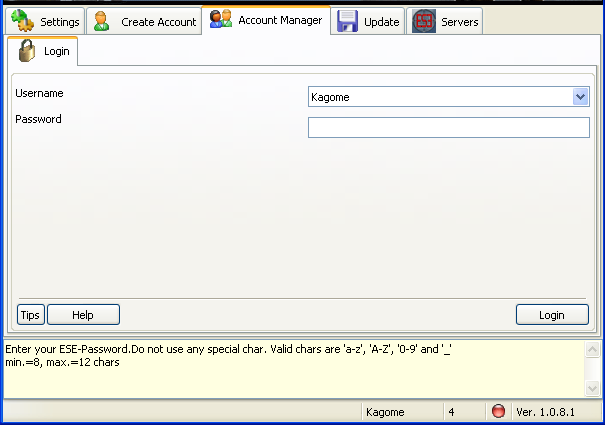Click the 'min.=8, max.=12 chars' line
Viewport: 605px width, 425px height.
click(62, 362)
